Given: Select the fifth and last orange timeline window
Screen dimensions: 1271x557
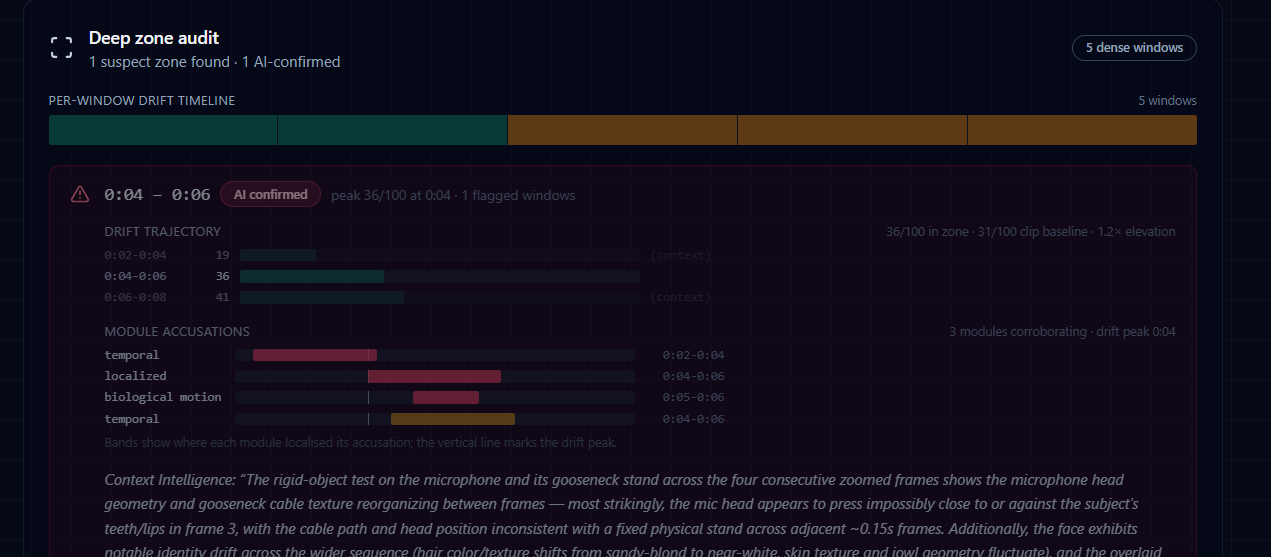Looking at the screenshot, I should pyautogui.click(x=1082, y=130).
